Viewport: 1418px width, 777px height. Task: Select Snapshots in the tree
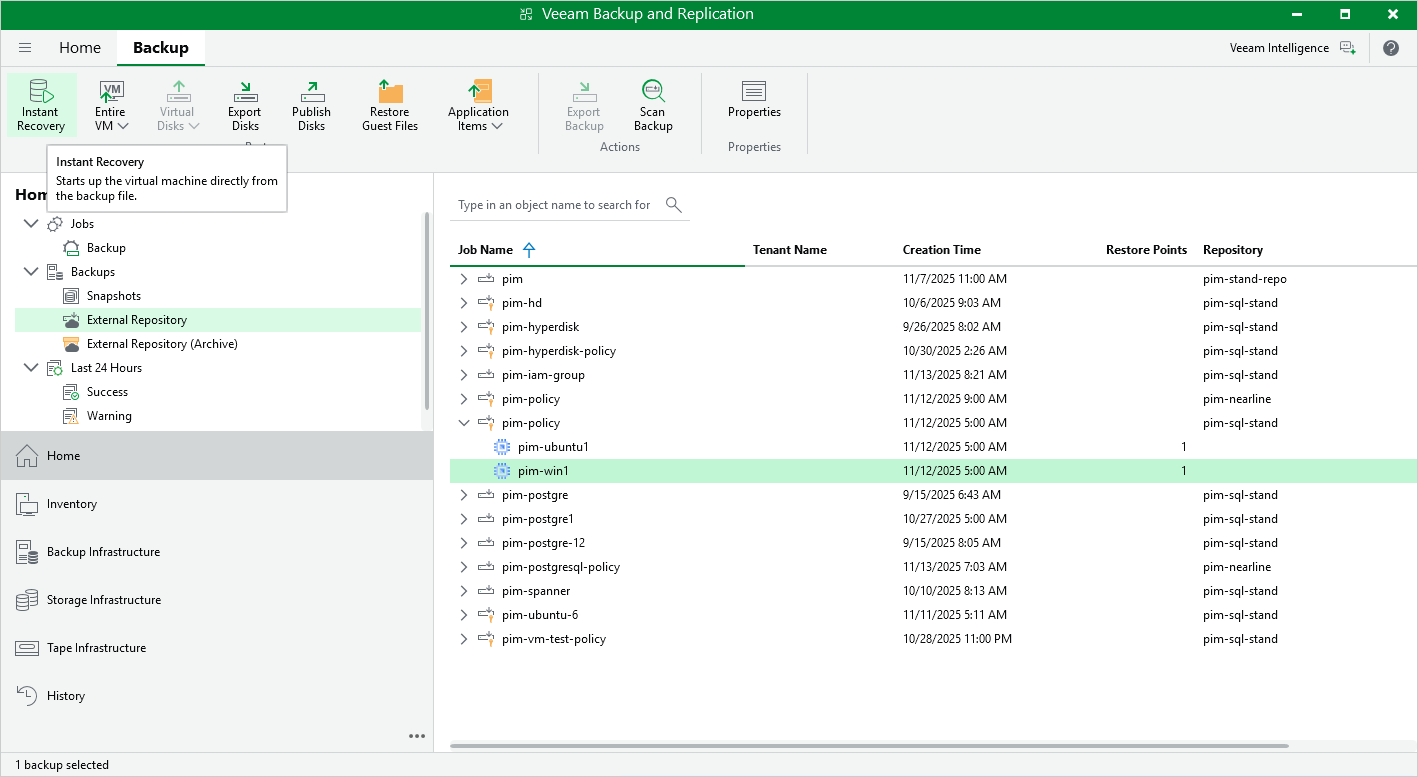[x=113, y=296]
